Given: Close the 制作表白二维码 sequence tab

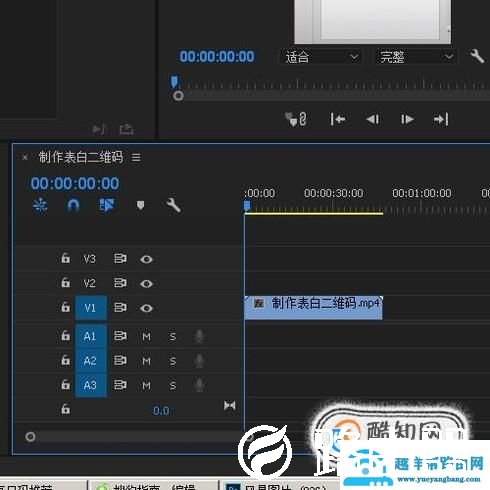Looking at the screenshot, I should (25, 157).
